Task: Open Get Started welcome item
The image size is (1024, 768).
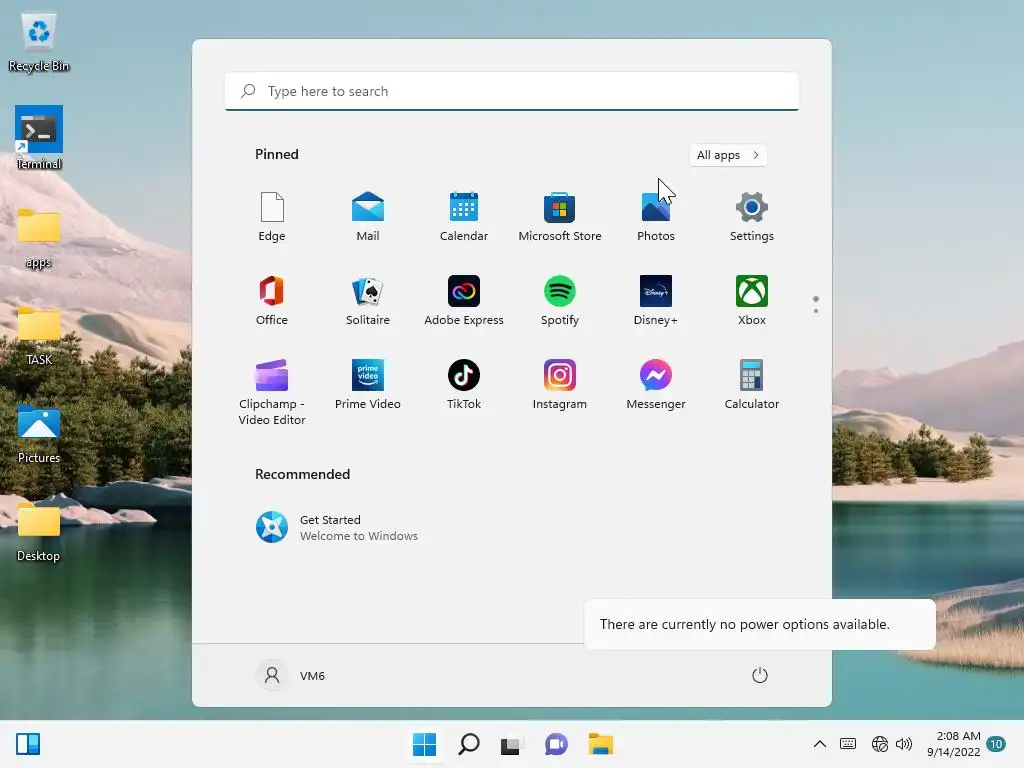Action: [x=337, y=528]
